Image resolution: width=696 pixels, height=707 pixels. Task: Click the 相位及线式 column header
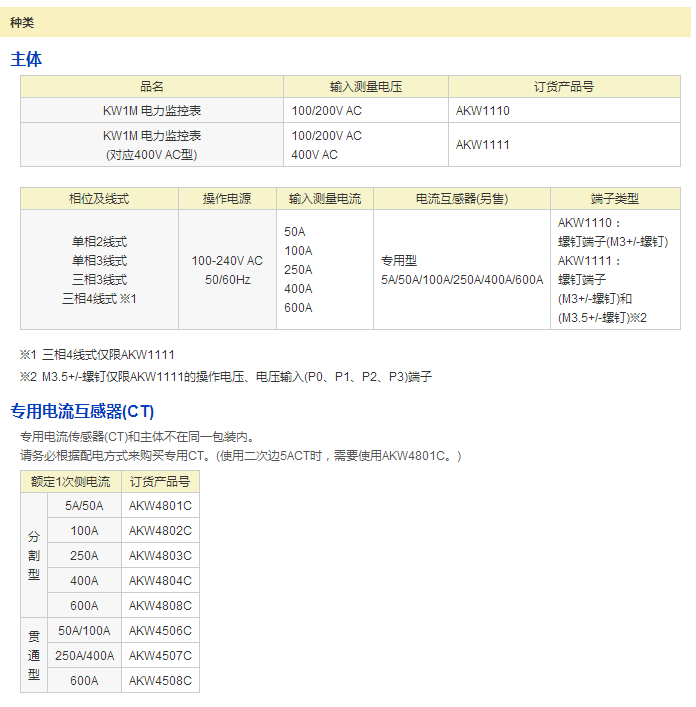point(99,199)
